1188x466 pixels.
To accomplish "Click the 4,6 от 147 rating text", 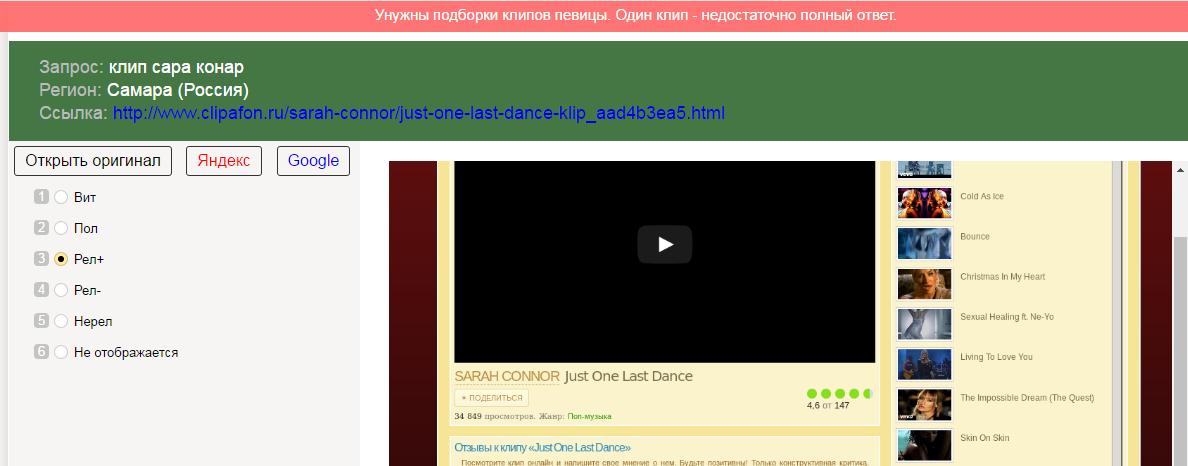I will pos(828,405).
